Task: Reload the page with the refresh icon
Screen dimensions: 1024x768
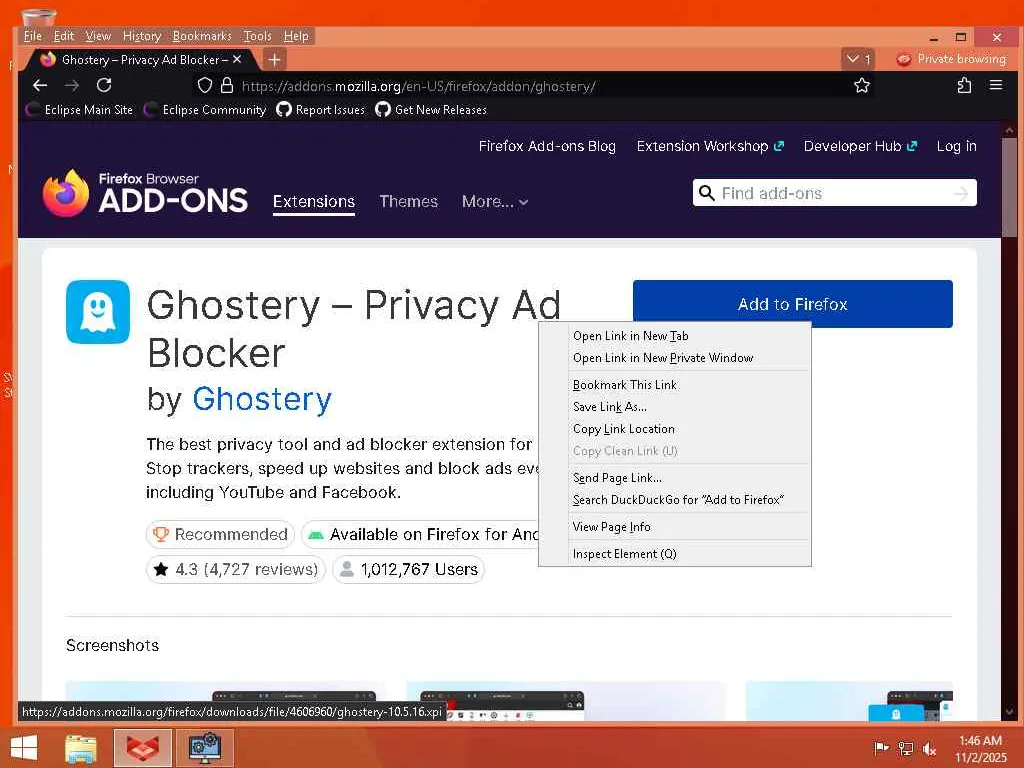Action: pyautogui.click(x=104, y=86)
